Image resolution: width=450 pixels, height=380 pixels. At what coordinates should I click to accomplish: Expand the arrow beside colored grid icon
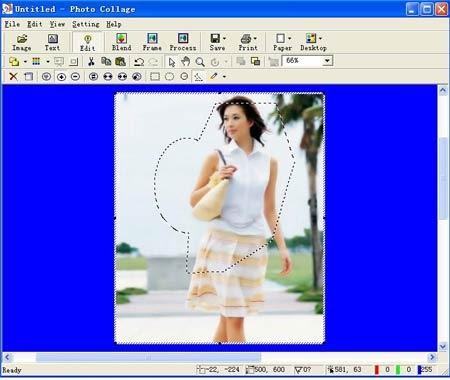coord(48,62)
